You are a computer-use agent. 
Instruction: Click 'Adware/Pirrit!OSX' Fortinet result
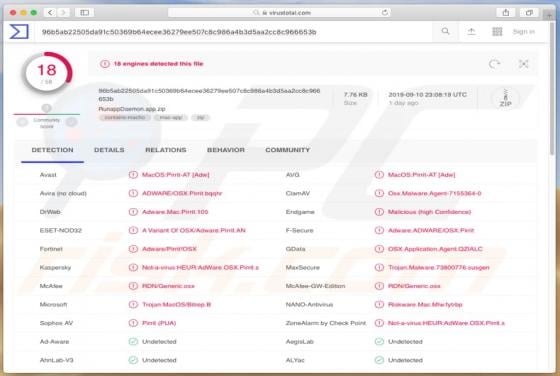169,249
